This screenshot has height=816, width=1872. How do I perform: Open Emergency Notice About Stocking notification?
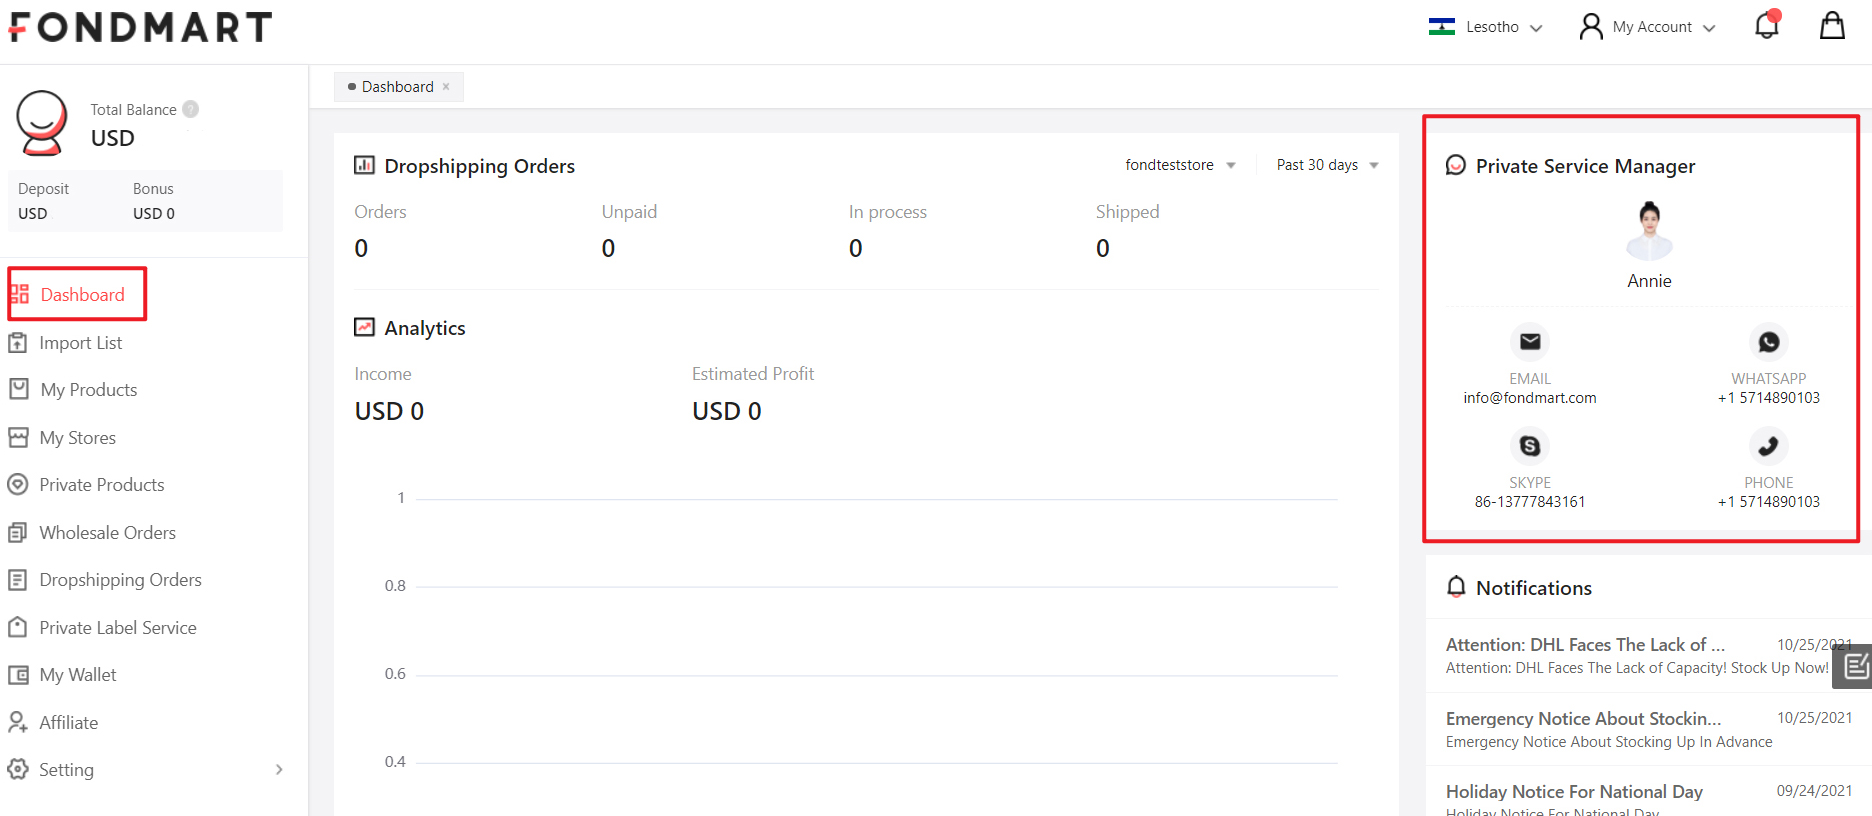pos(1583,719)
